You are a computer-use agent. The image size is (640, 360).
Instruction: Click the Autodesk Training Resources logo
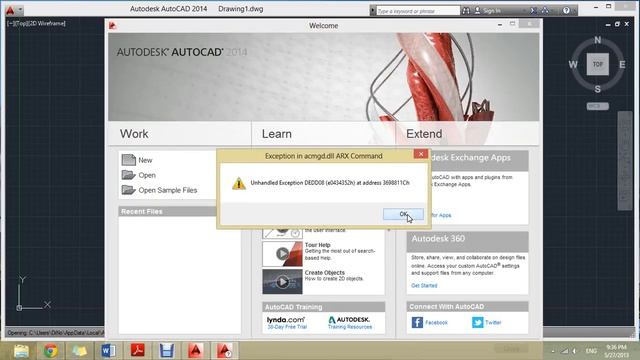[349, 320]
